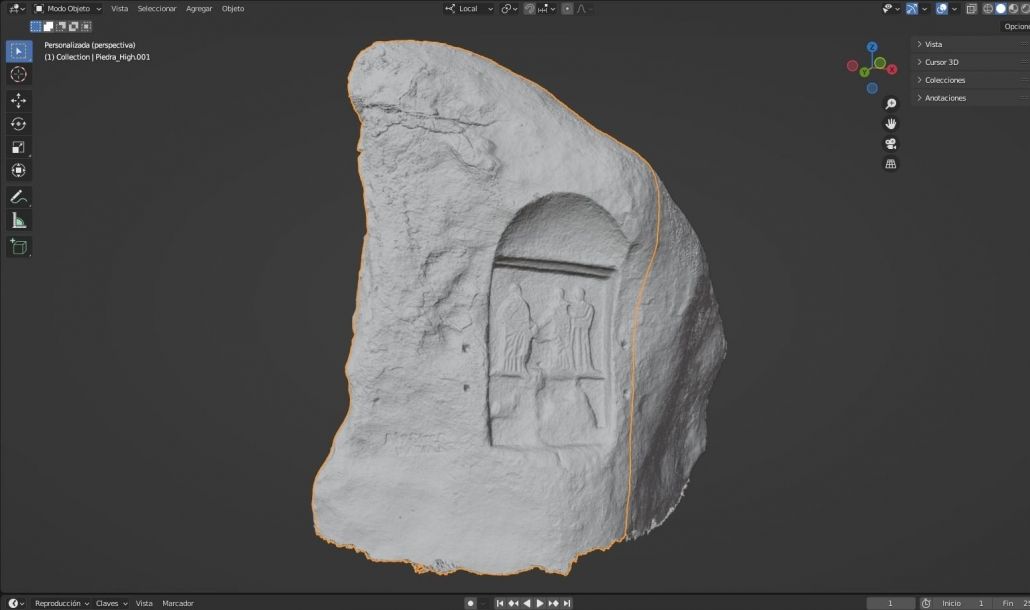Open pivot point dropdown
1030x610 pixels.
coord(509,9)
